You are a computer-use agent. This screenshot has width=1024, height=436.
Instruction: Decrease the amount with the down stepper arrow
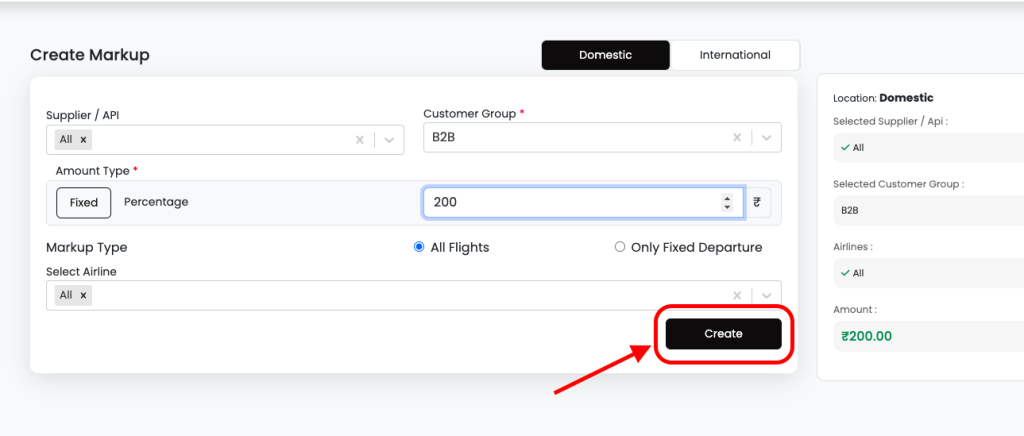[x=727, y=207]
